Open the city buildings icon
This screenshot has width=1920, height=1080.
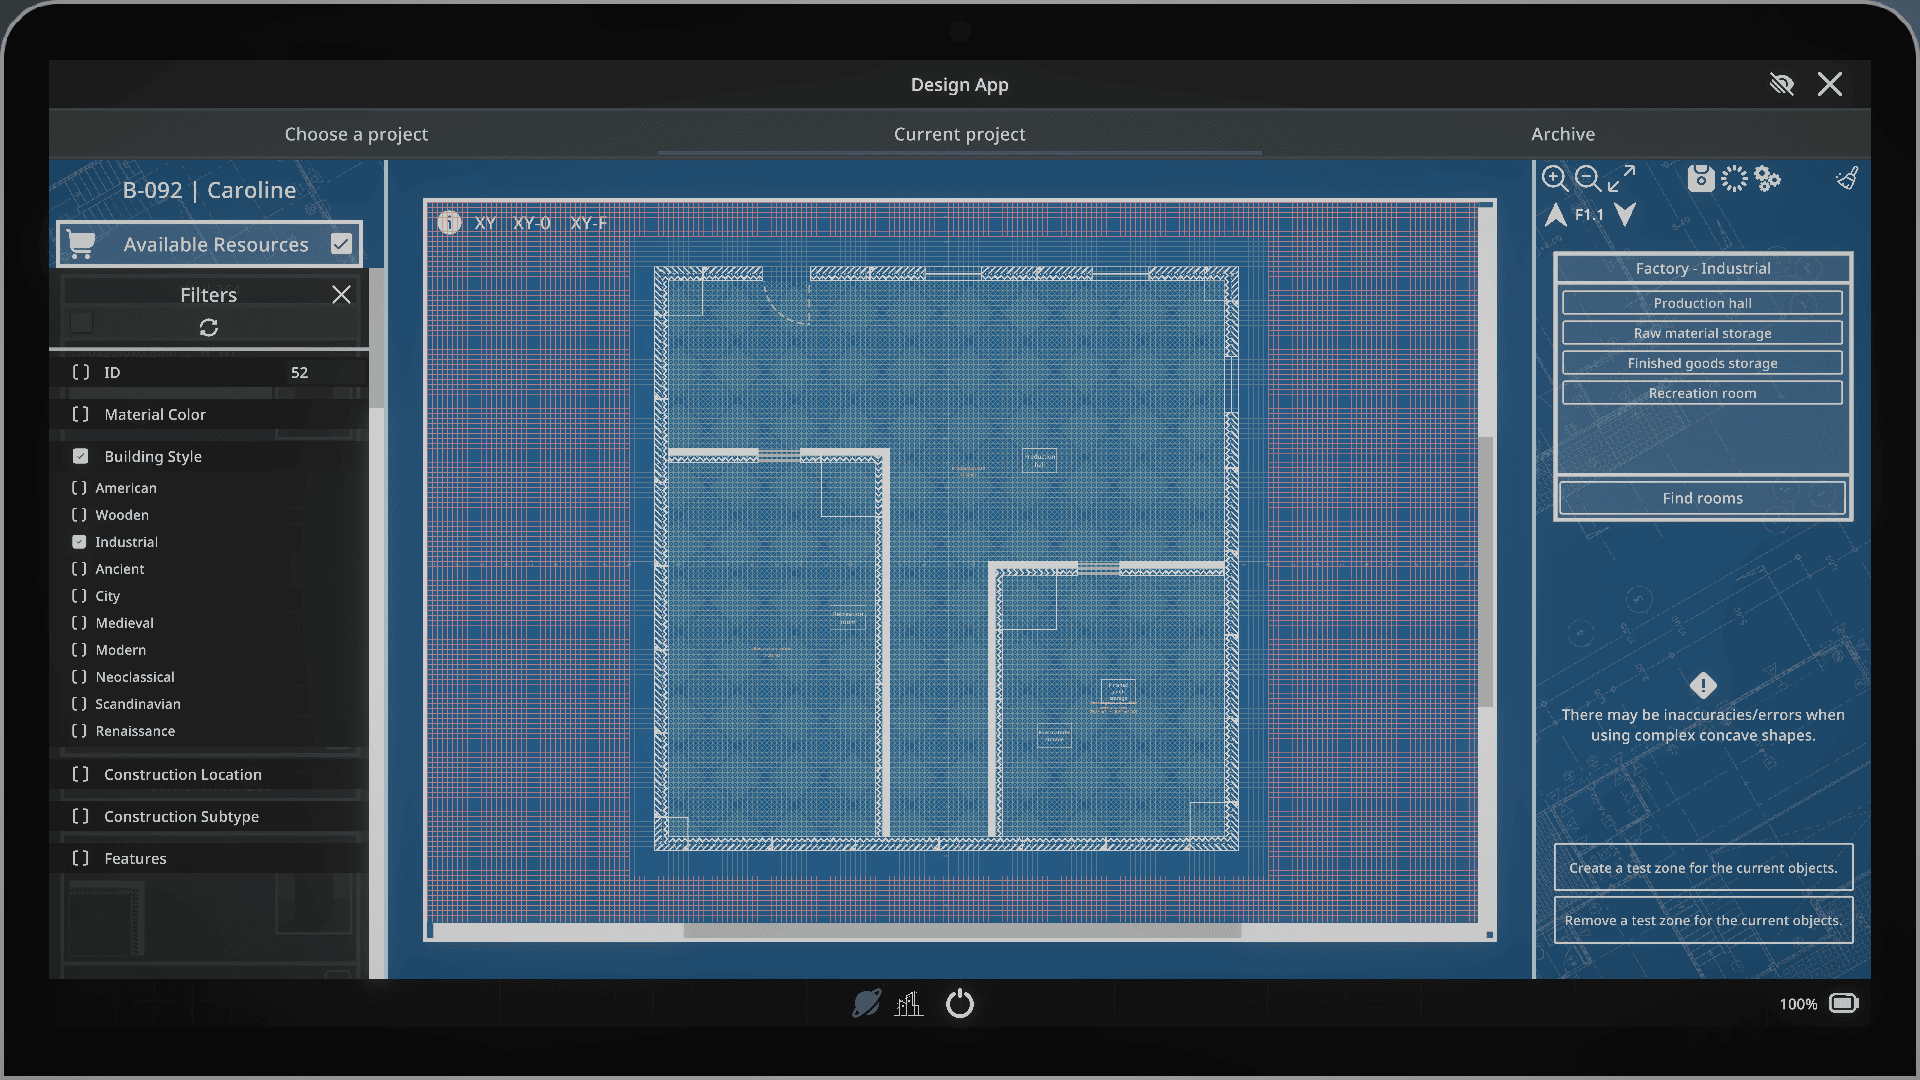909,1003
